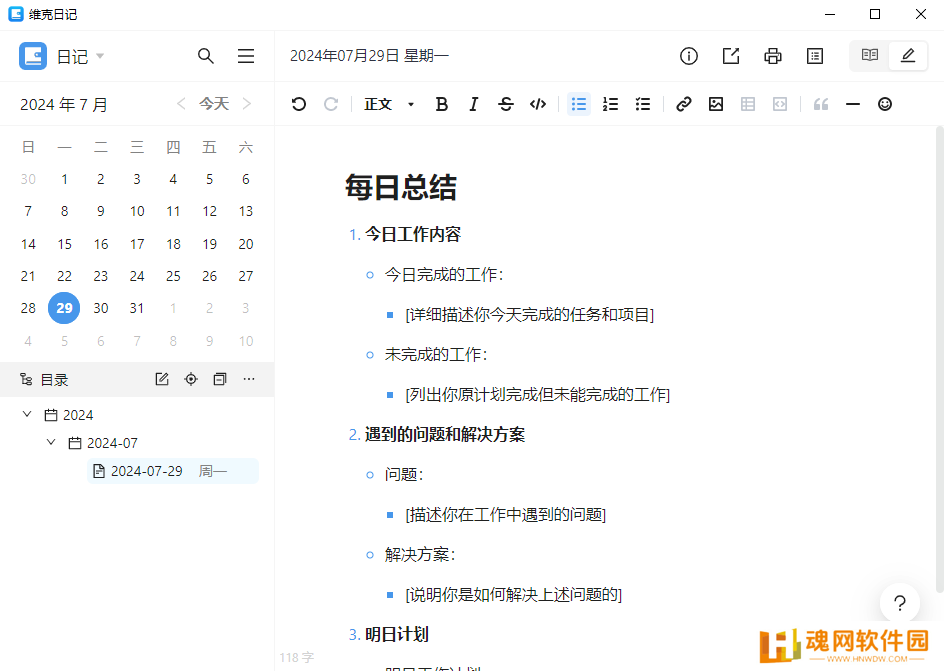
Task: Insert an image
Action: point(716,104)
